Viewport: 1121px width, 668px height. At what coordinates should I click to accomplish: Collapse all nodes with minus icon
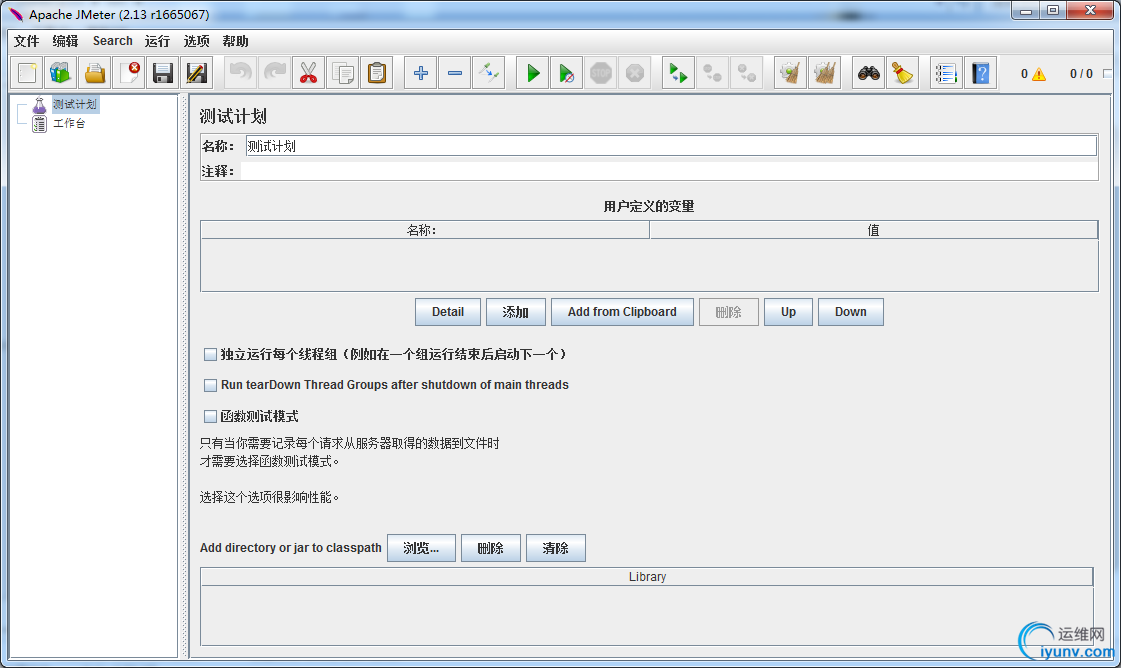click(455, 73)
